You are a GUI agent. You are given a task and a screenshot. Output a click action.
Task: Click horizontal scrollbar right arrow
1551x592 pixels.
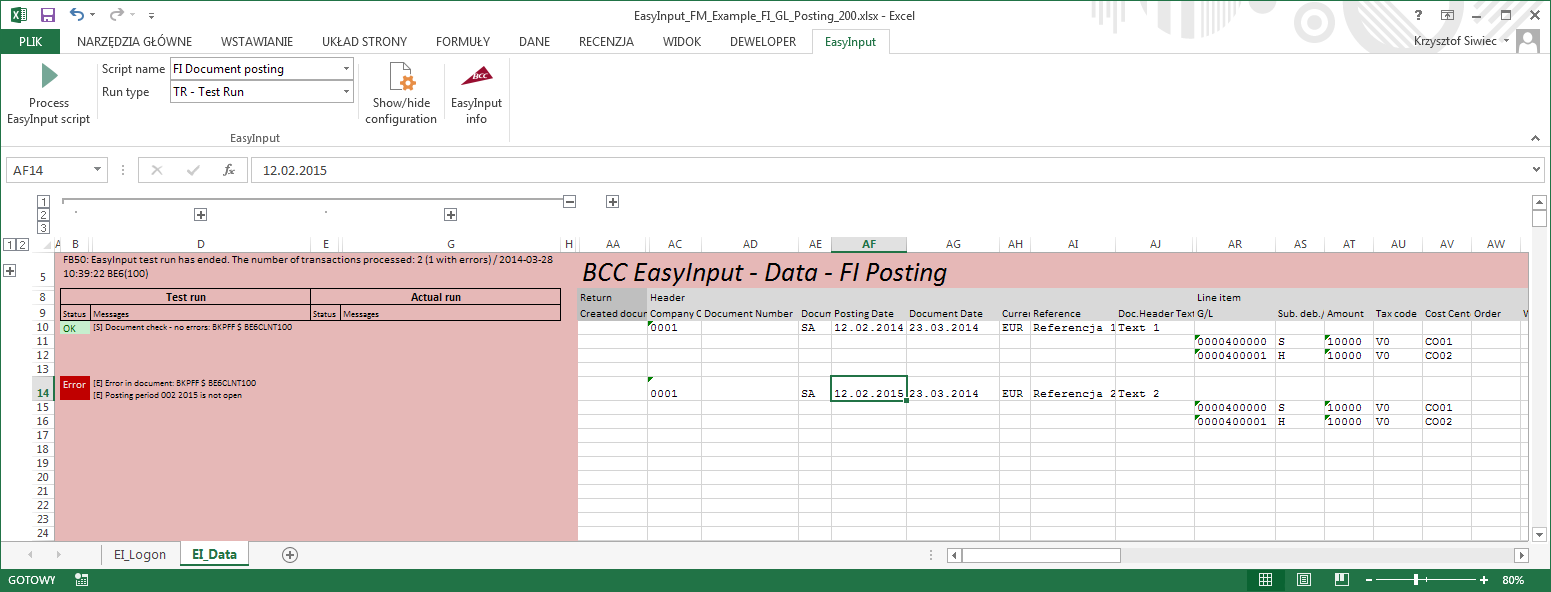[x=1521, y=555]
